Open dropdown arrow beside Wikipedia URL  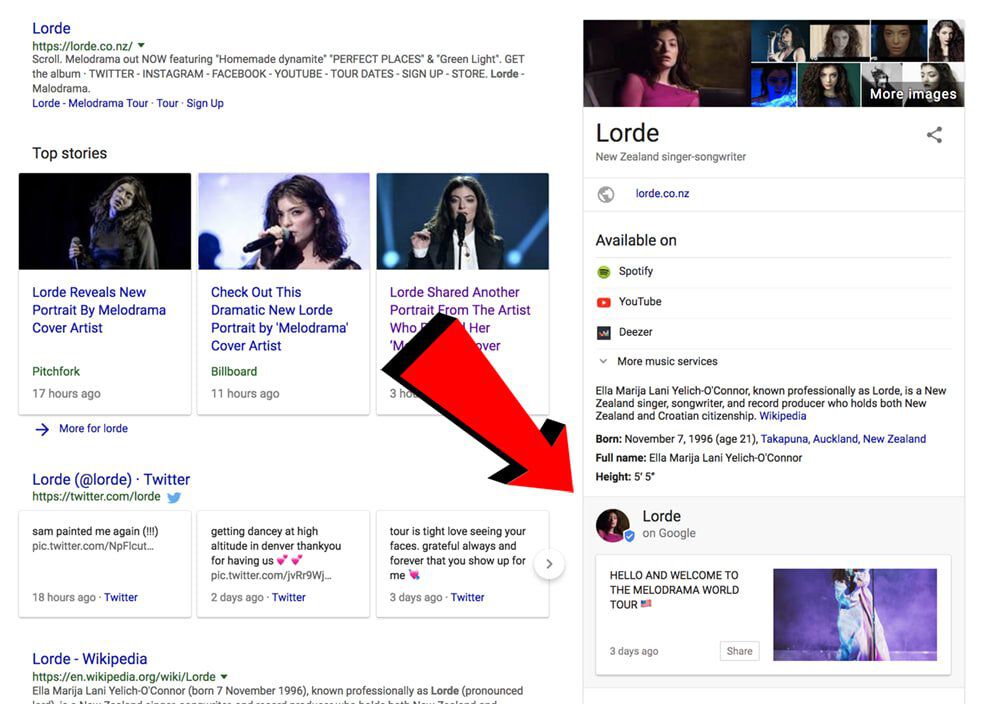[x=224, y=676]
